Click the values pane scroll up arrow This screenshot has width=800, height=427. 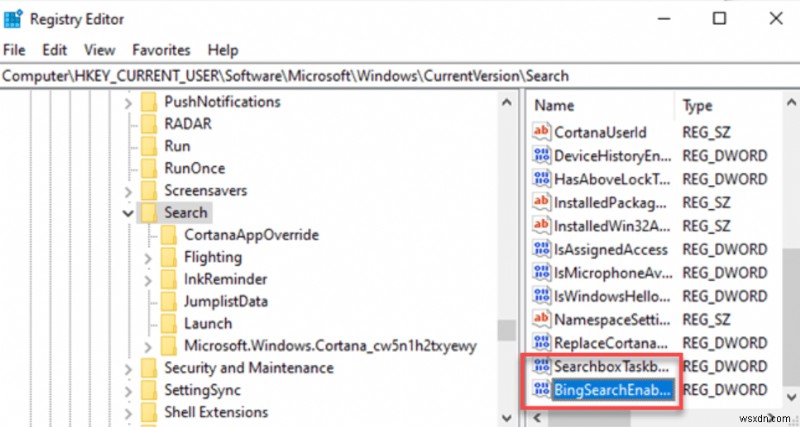coord(791,102)
